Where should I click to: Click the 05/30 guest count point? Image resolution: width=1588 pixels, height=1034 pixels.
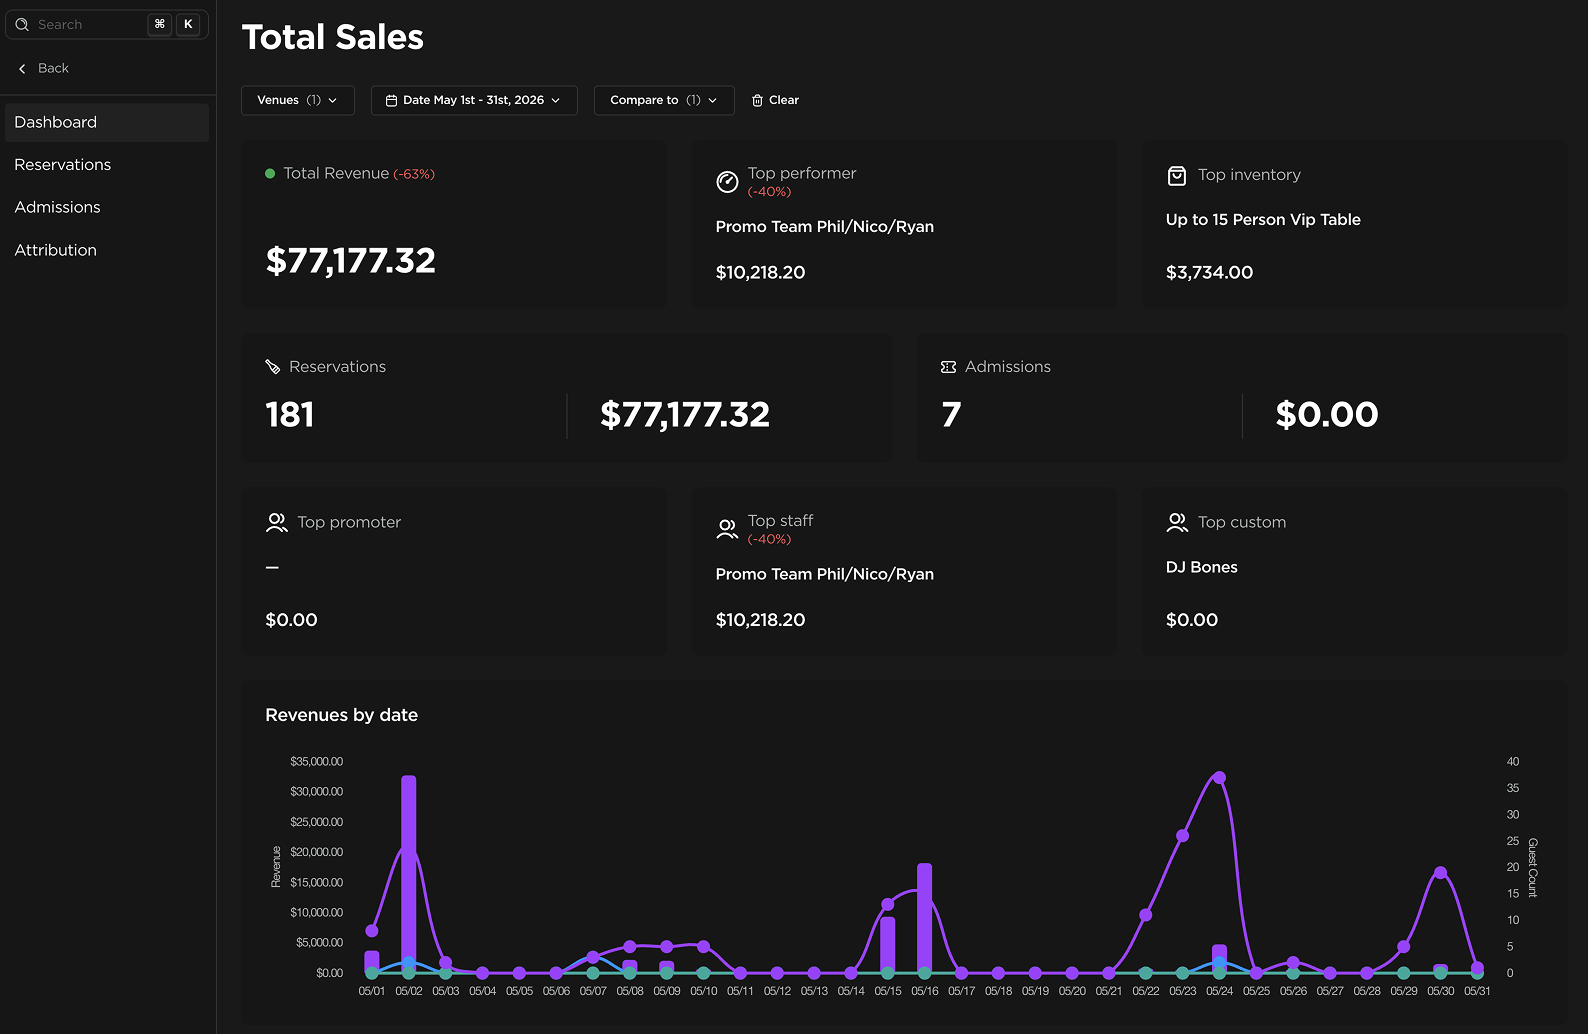[x=1440, y=872]
